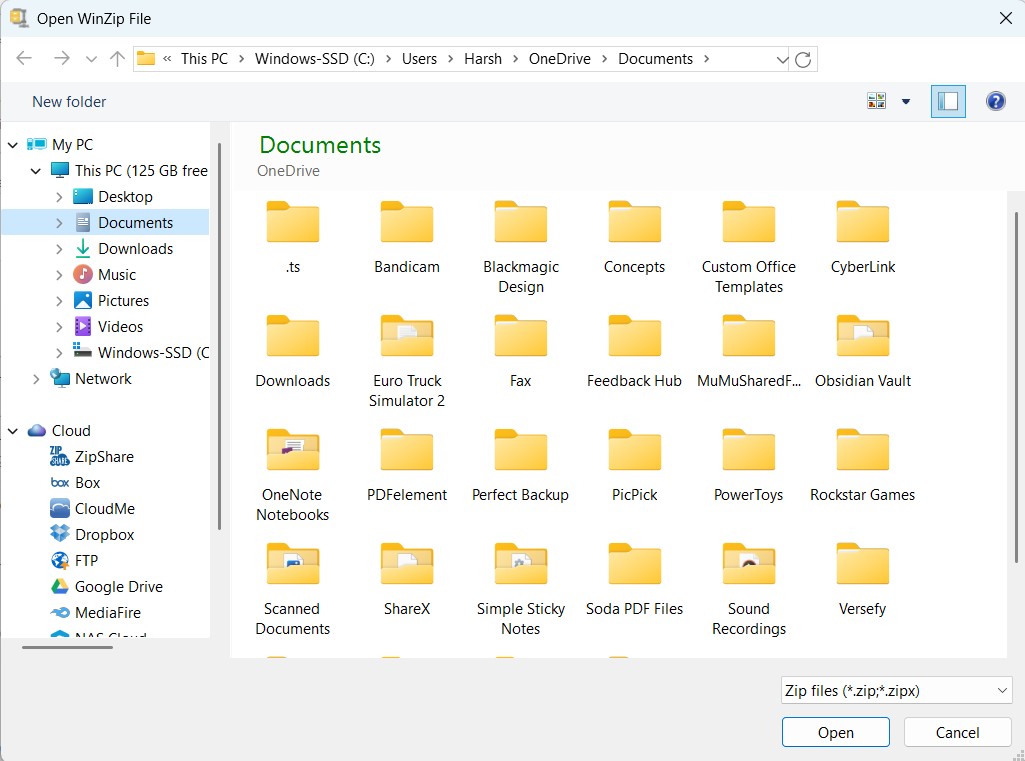
Task: Click the Cancel button
Action: [x=957, y=732]
